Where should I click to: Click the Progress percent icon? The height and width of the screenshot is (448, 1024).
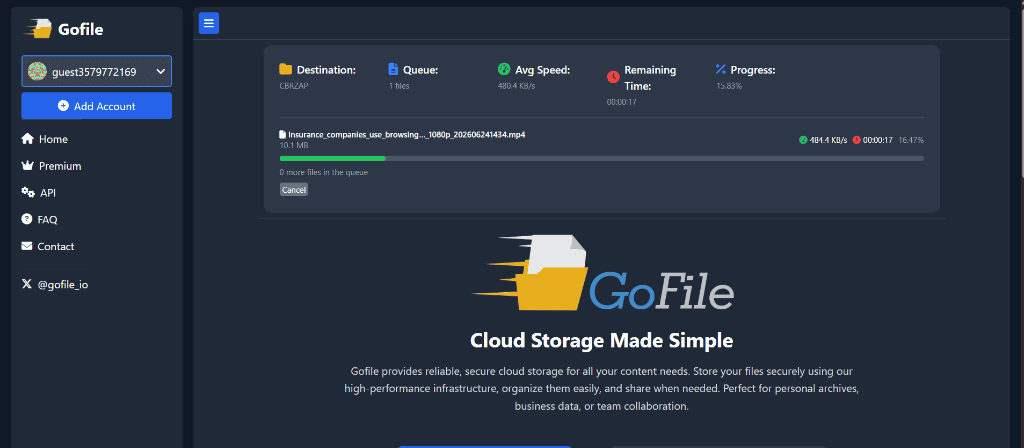(x=721, y=69)
